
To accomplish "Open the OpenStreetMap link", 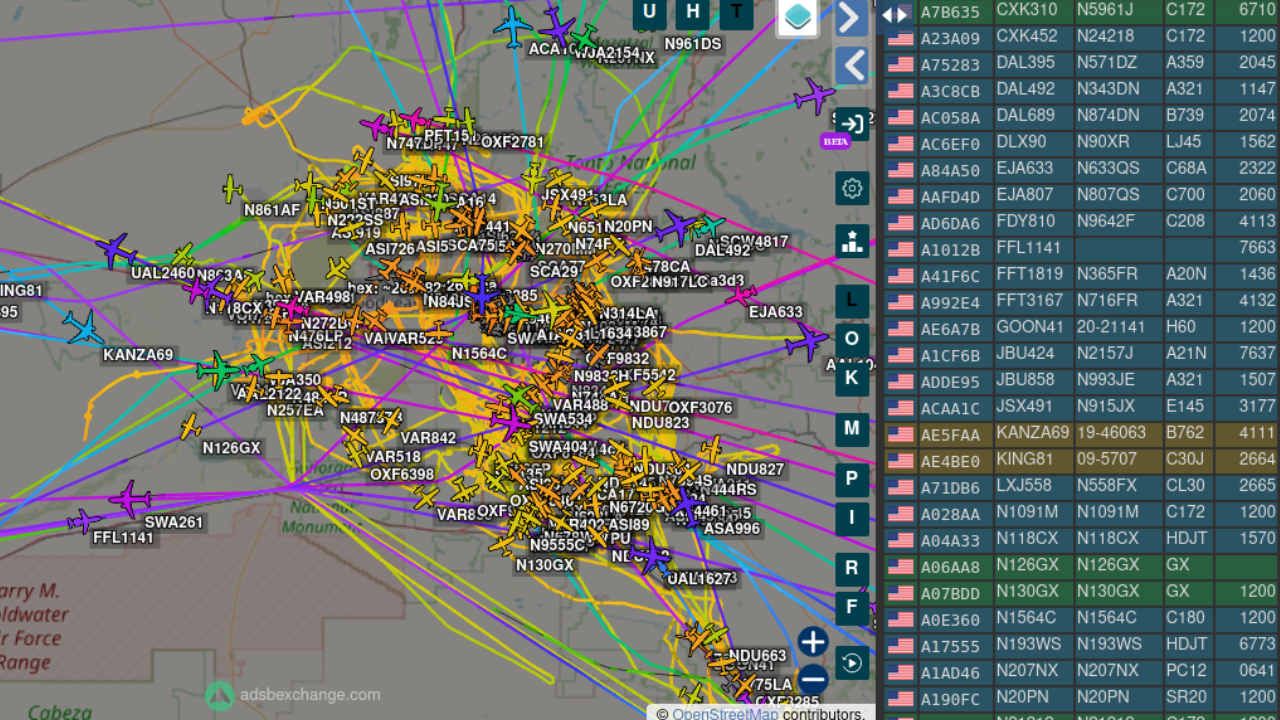I will click(725, 713).
